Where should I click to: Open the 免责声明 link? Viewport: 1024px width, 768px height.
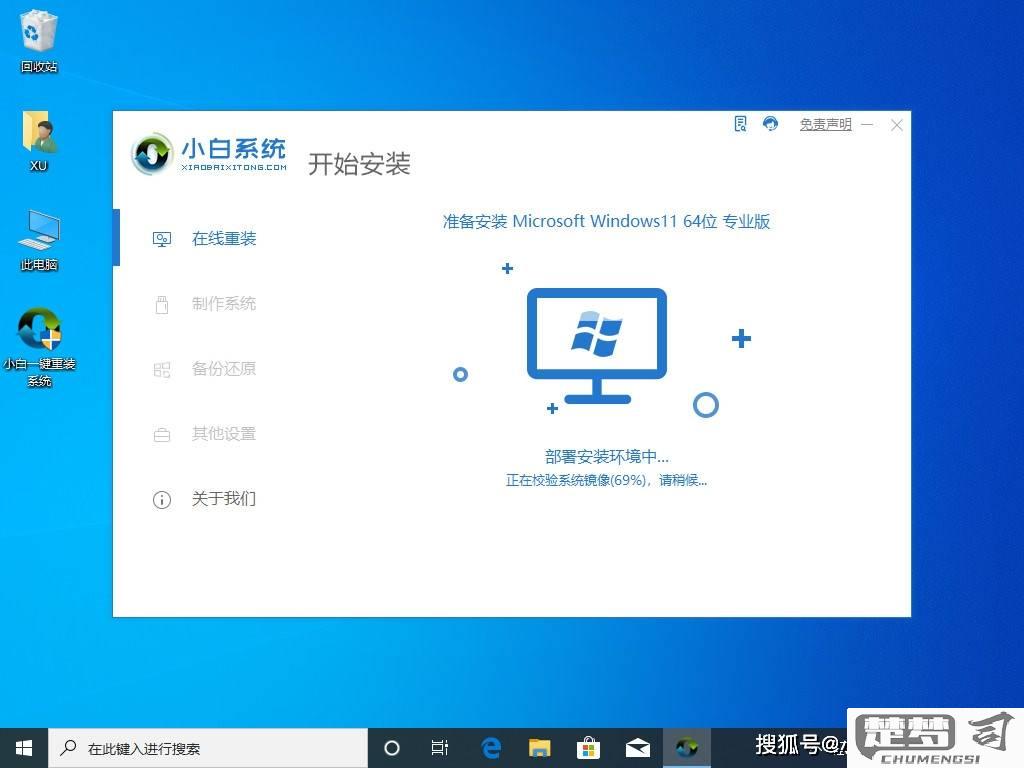825,124
